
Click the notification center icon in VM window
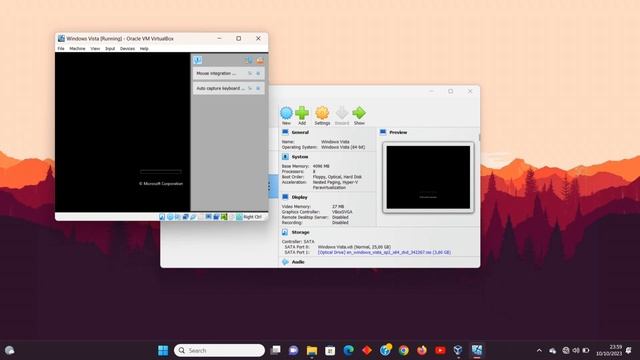tap(198, 60)
